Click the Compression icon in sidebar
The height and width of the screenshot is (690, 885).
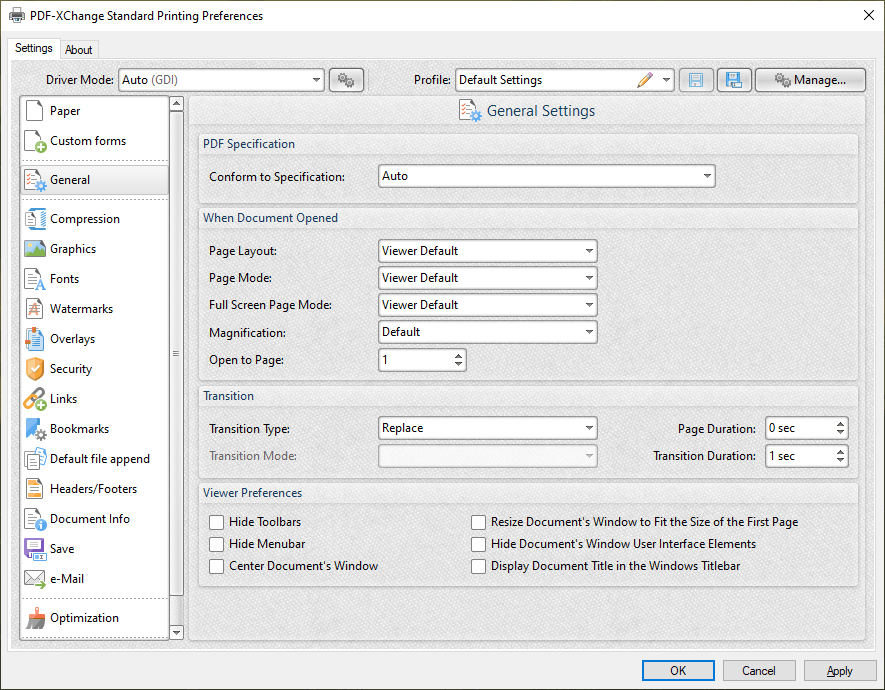point(35,219)
